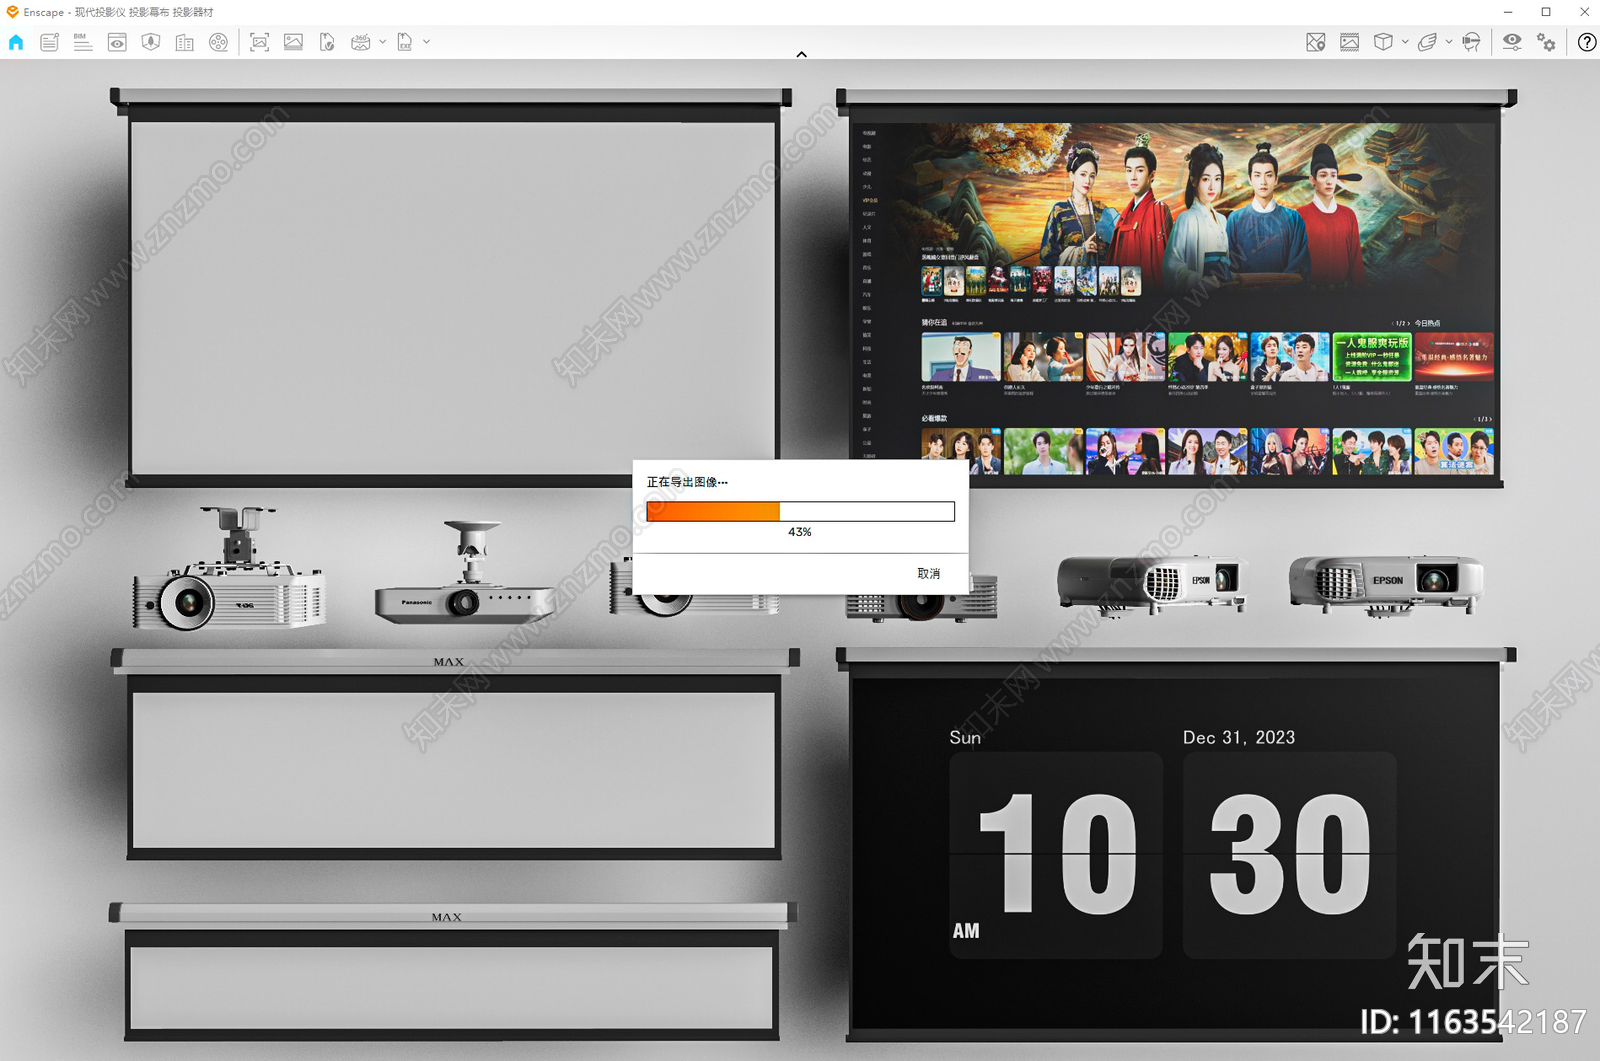
Task: Open the BIM info panel
Action: coord(83,42)
